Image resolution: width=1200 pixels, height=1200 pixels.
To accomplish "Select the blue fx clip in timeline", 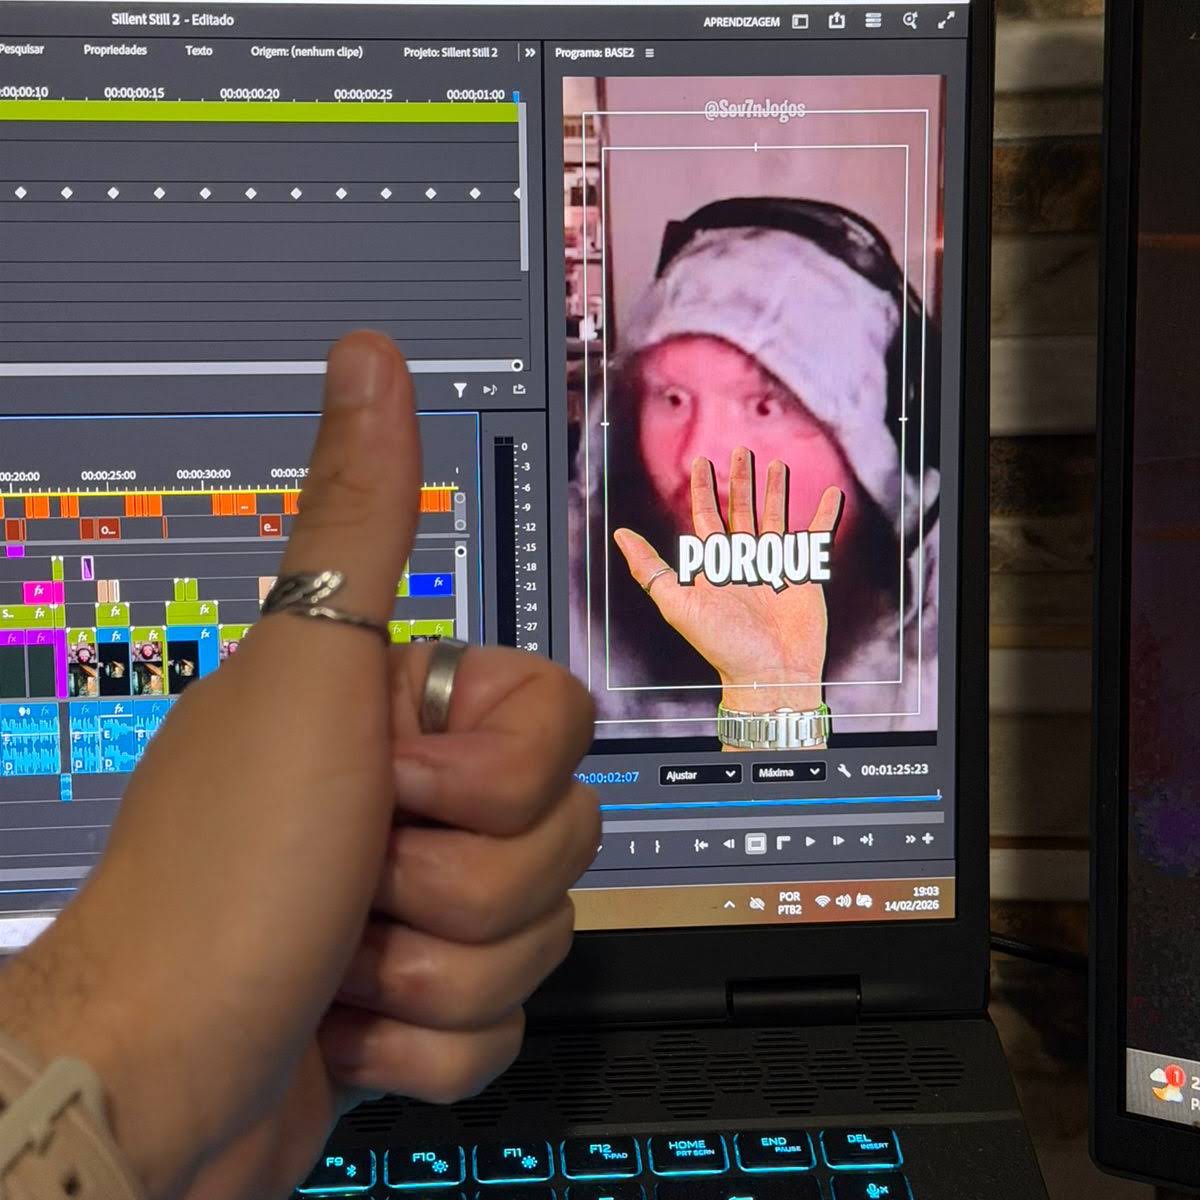I will click(x=431, y=583).
